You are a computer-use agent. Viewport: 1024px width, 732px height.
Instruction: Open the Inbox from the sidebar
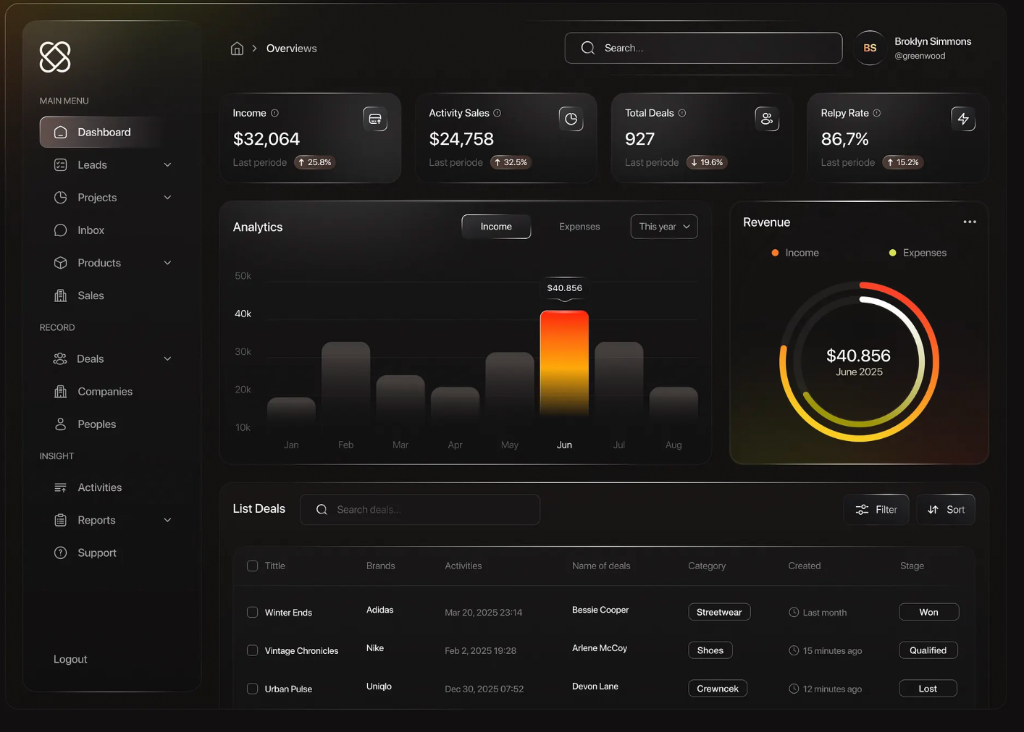pyautogui.click(x=90, y=230)
